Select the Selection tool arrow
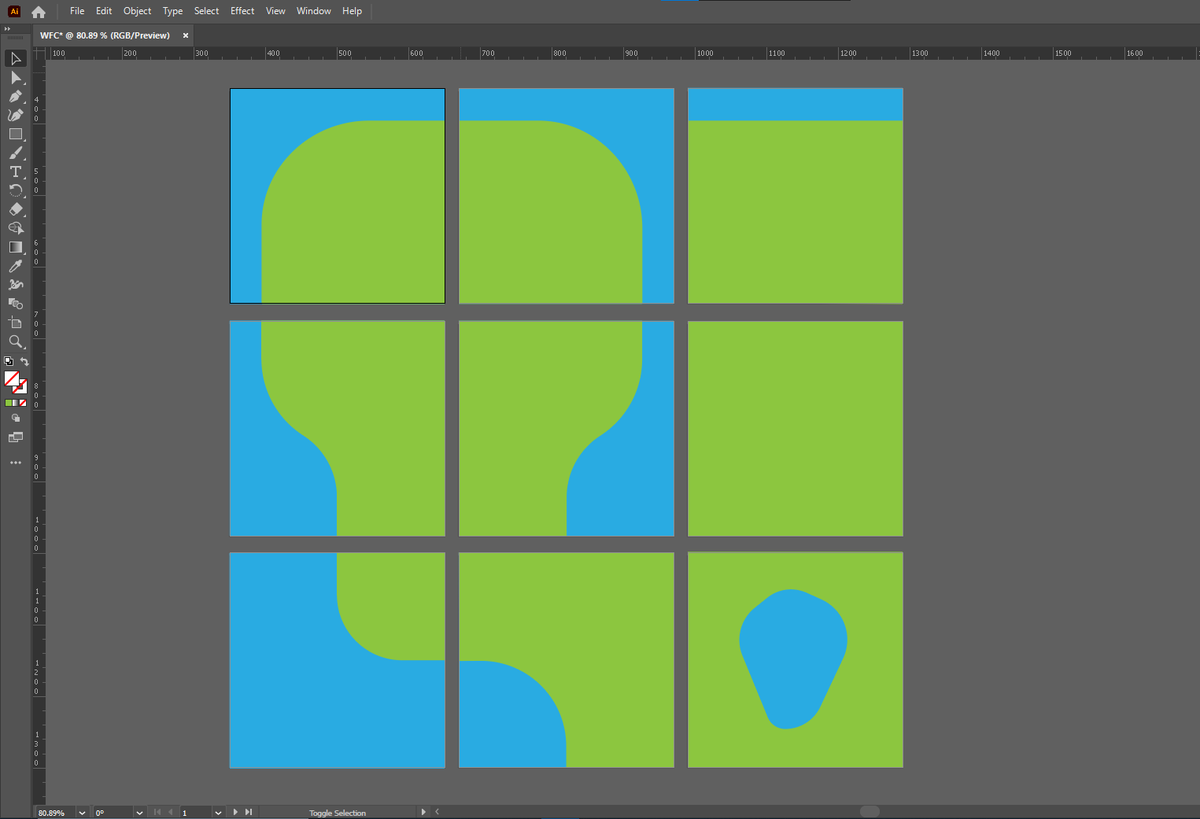Viewport: 1200px width, 819px height. click(x=15, y=59)
